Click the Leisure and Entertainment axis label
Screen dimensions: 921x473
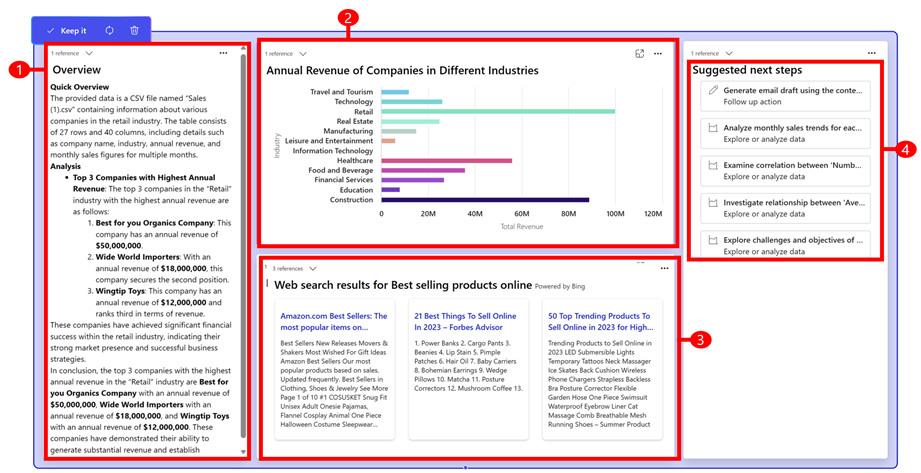point(329,141)
